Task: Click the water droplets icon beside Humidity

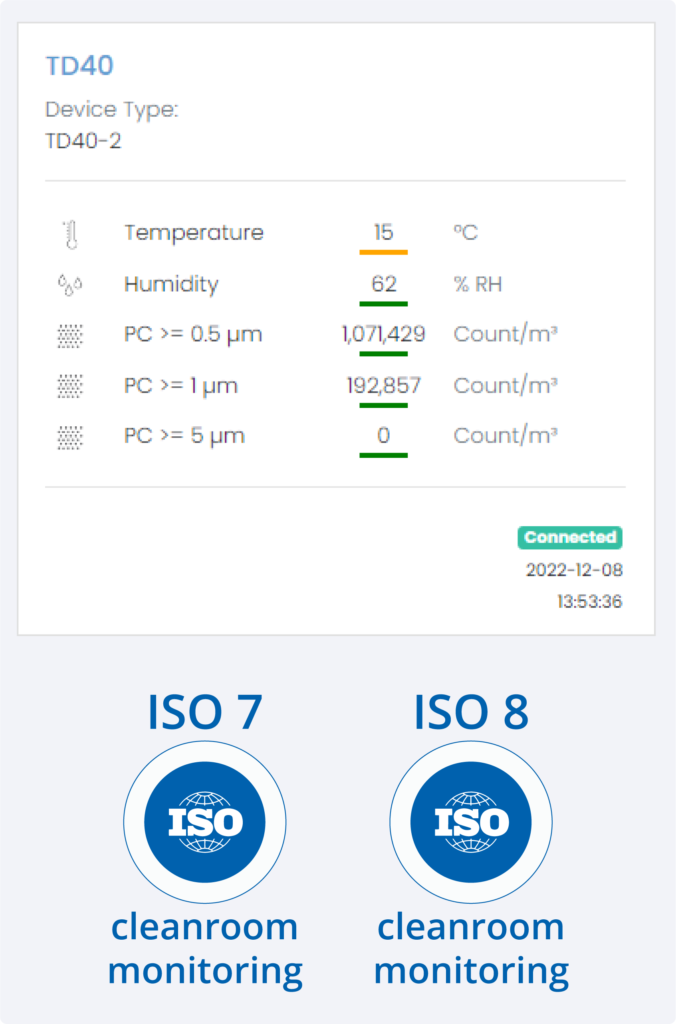Action: [70, 285]
